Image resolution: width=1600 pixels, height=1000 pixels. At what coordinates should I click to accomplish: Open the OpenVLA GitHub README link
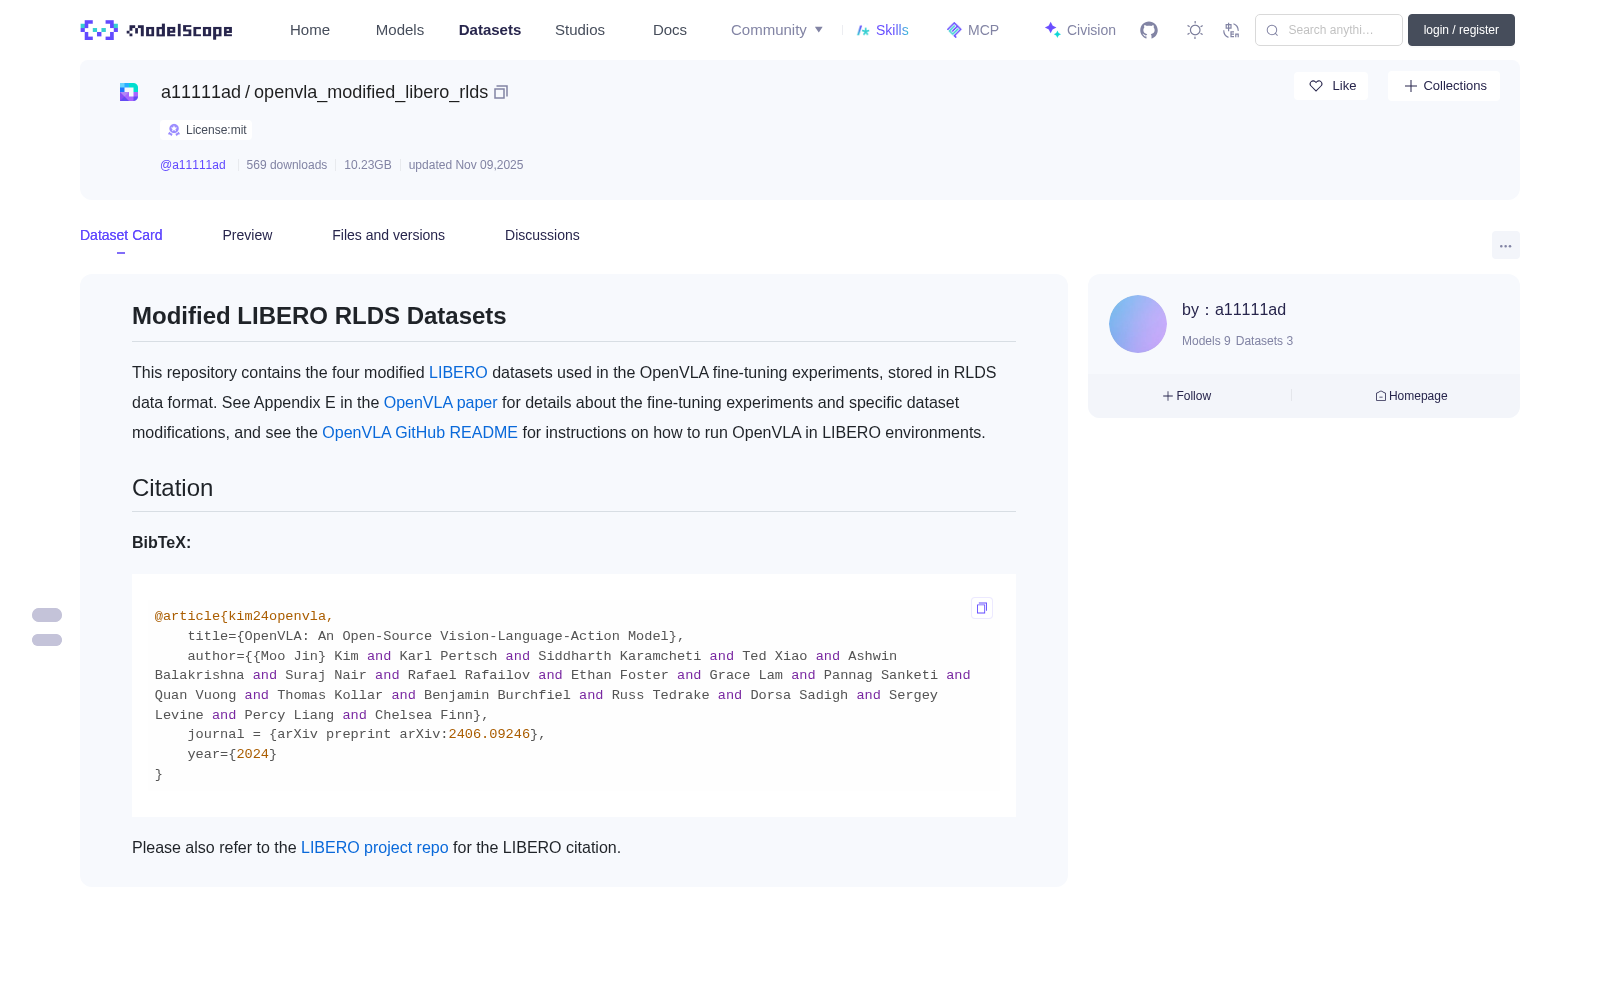point(420,432)
